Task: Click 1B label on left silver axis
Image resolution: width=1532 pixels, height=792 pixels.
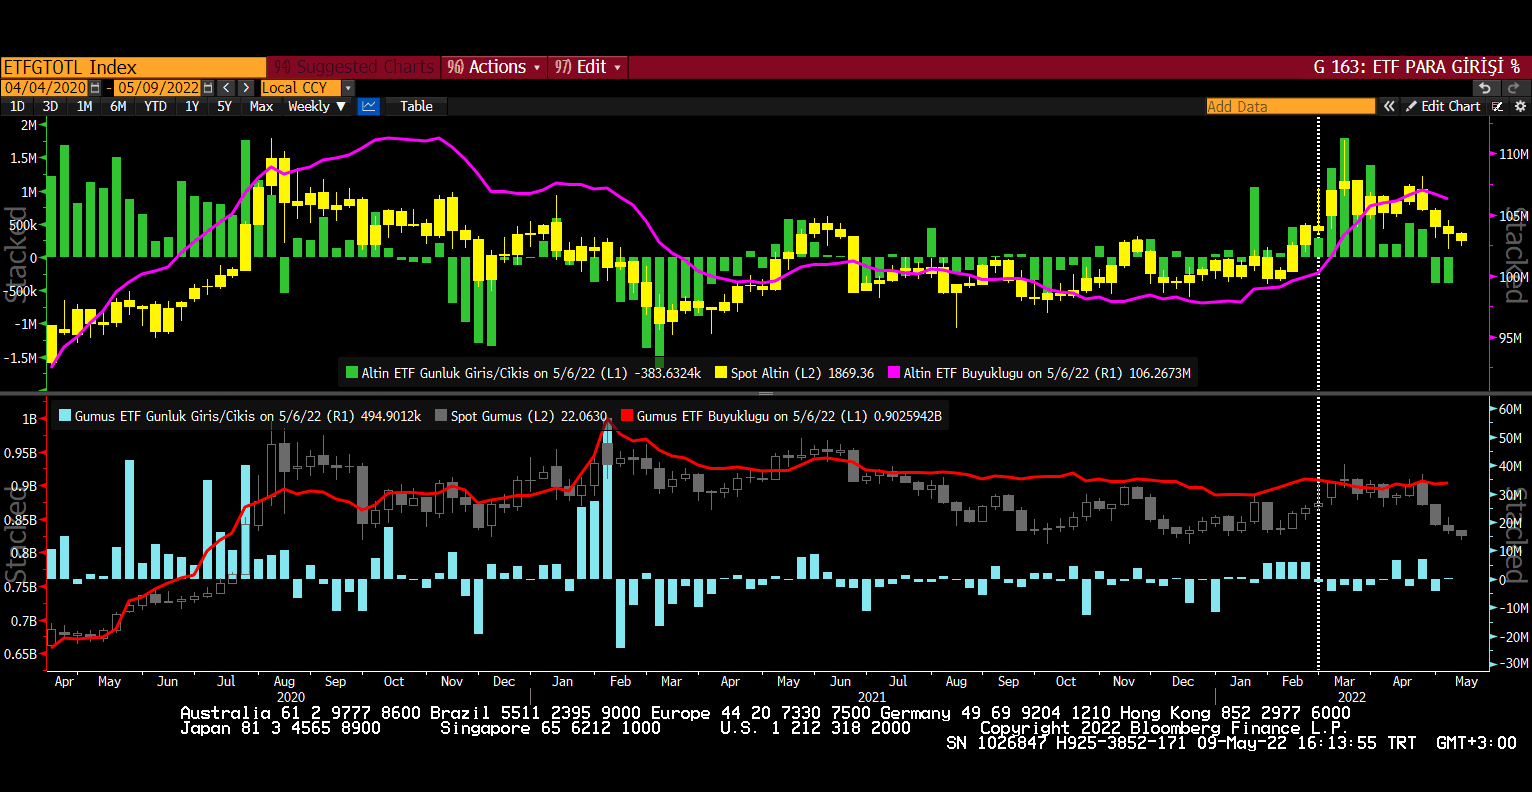Action: (29, 419)
